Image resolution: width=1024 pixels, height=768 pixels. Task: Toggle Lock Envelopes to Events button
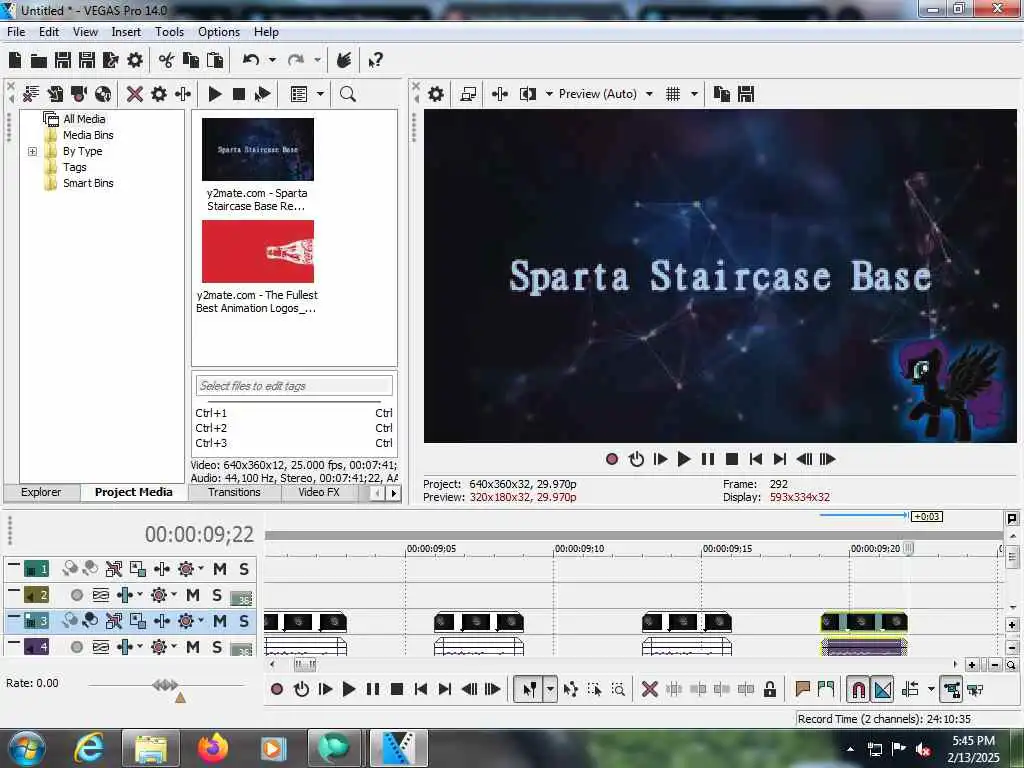[x=952, y=689]
